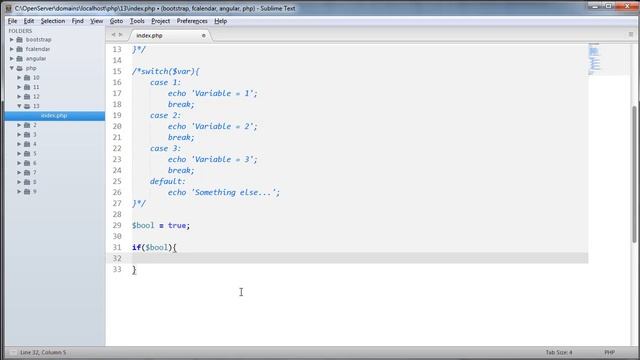This screenshot has height=360, width=640.
Task: Click 'case 1:' on line 16
Action: (165, 82)
